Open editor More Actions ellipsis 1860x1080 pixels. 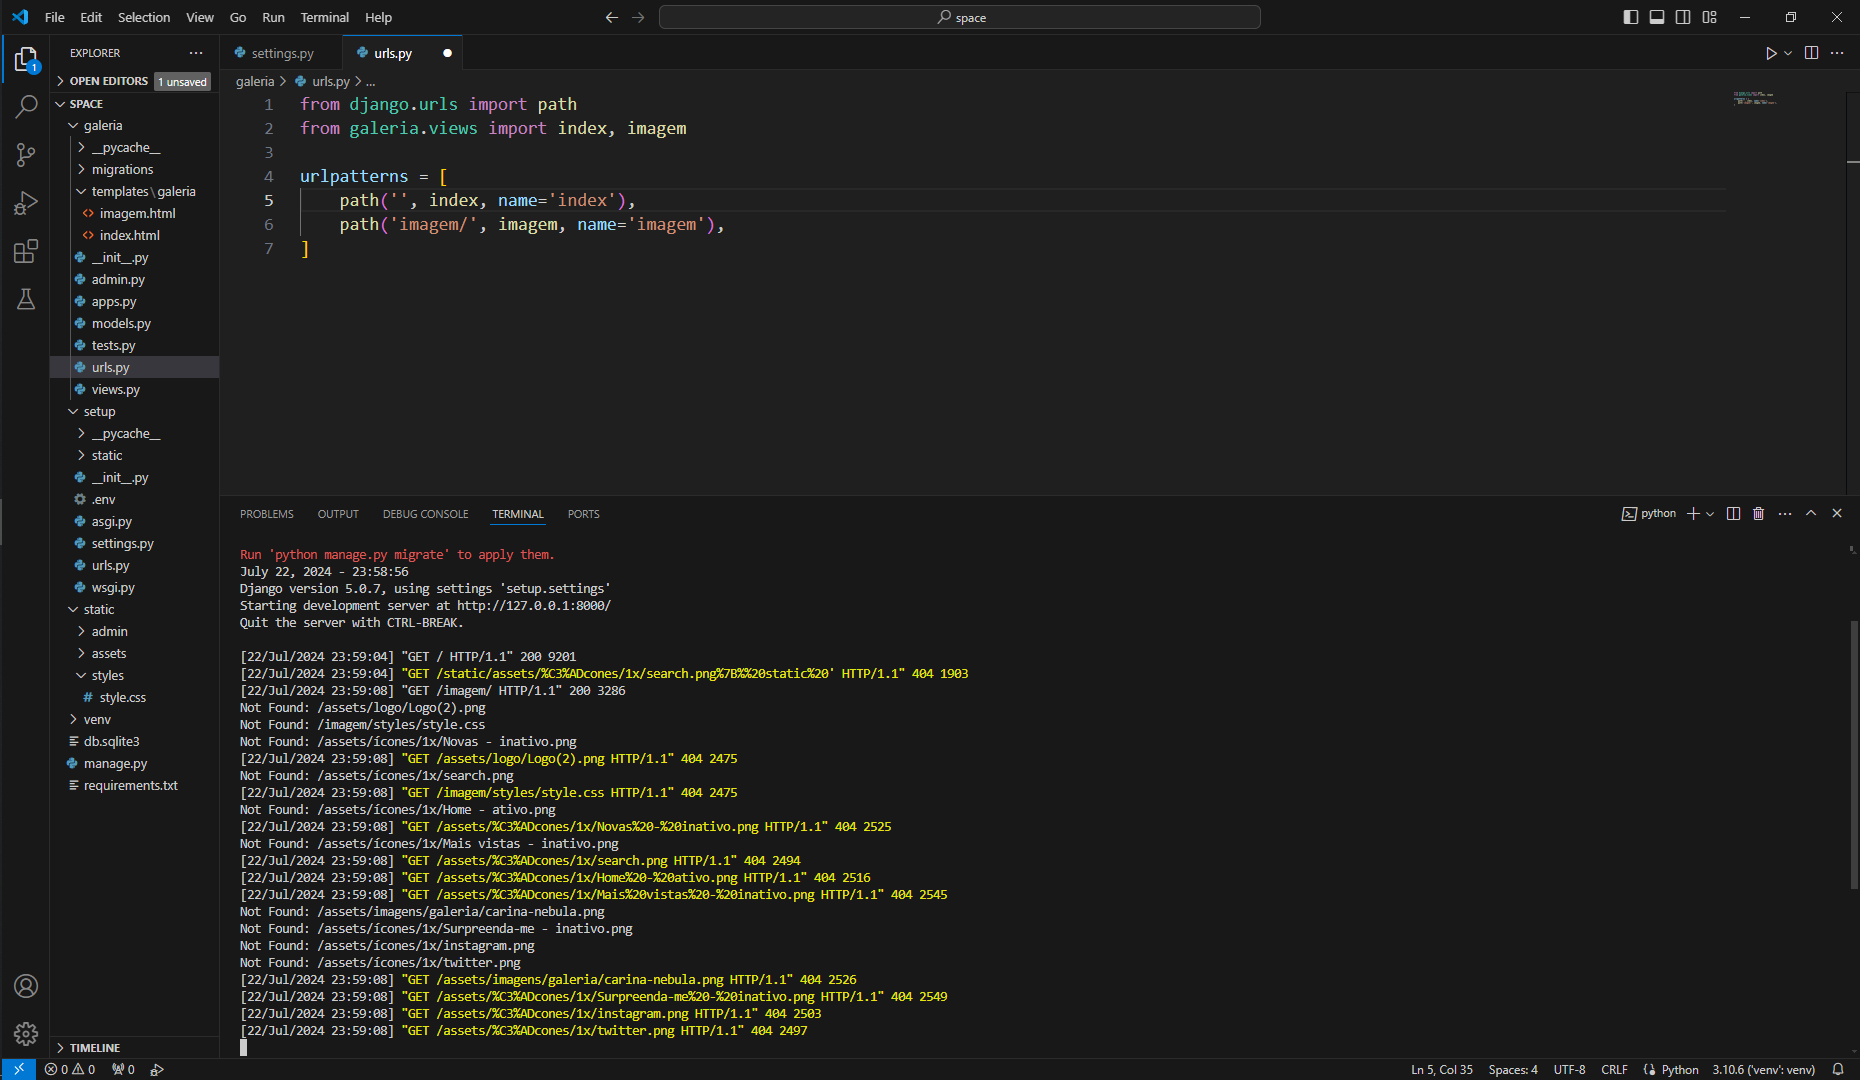click(x=1837, y=53)
